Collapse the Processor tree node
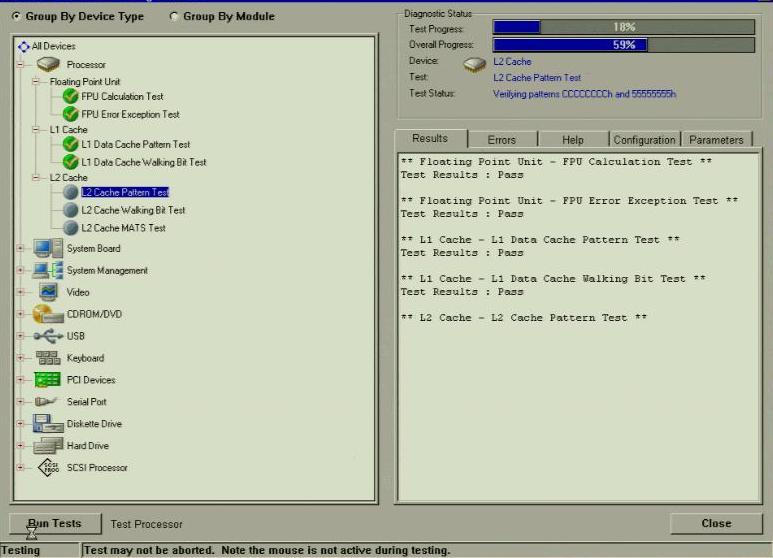 pos(21,64)
